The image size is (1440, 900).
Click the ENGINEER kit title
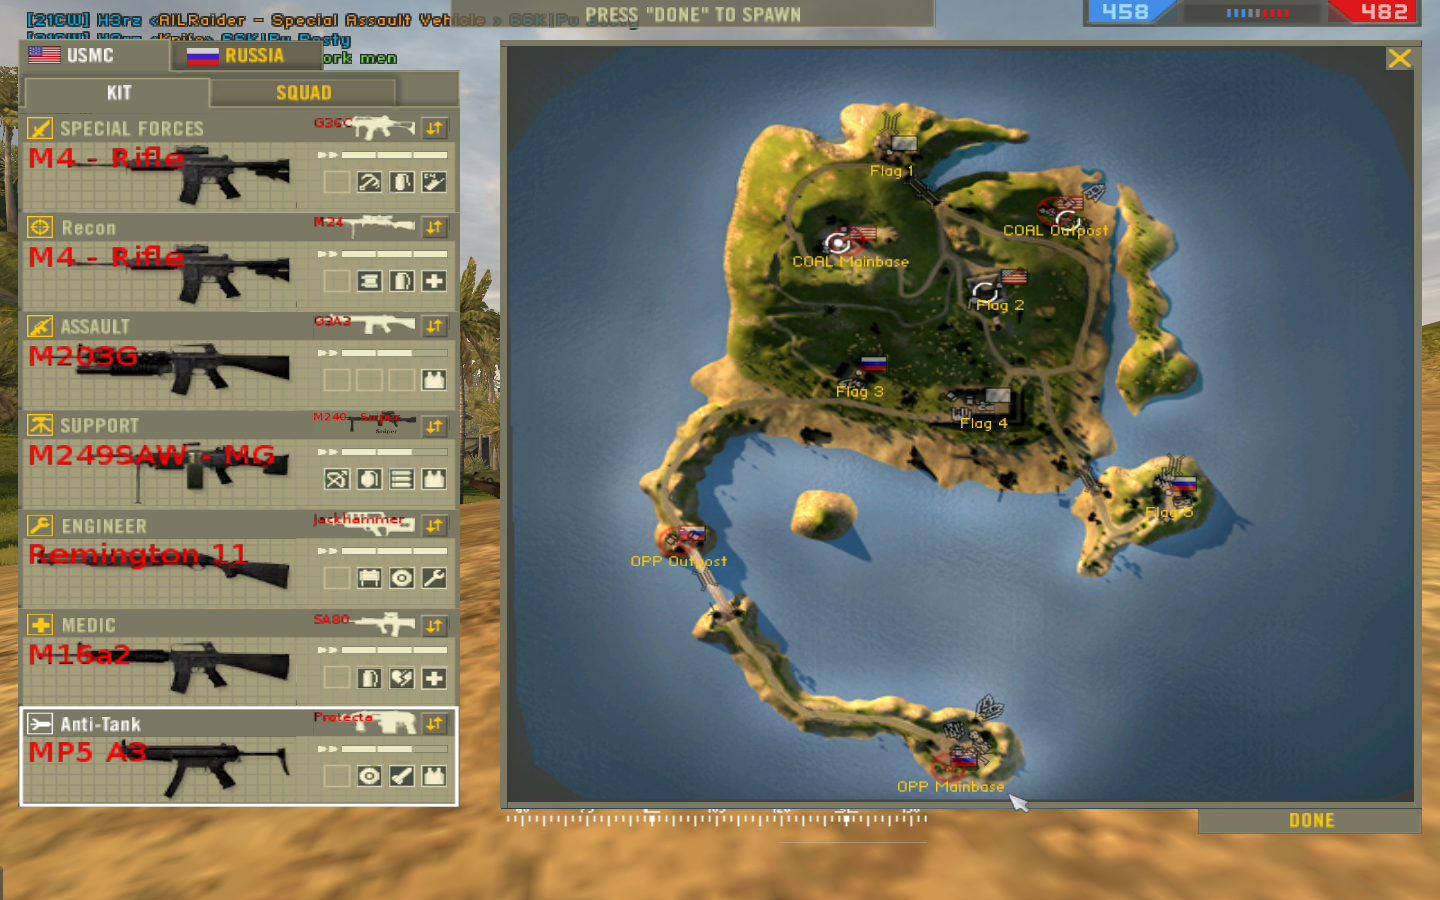(104, 526)
